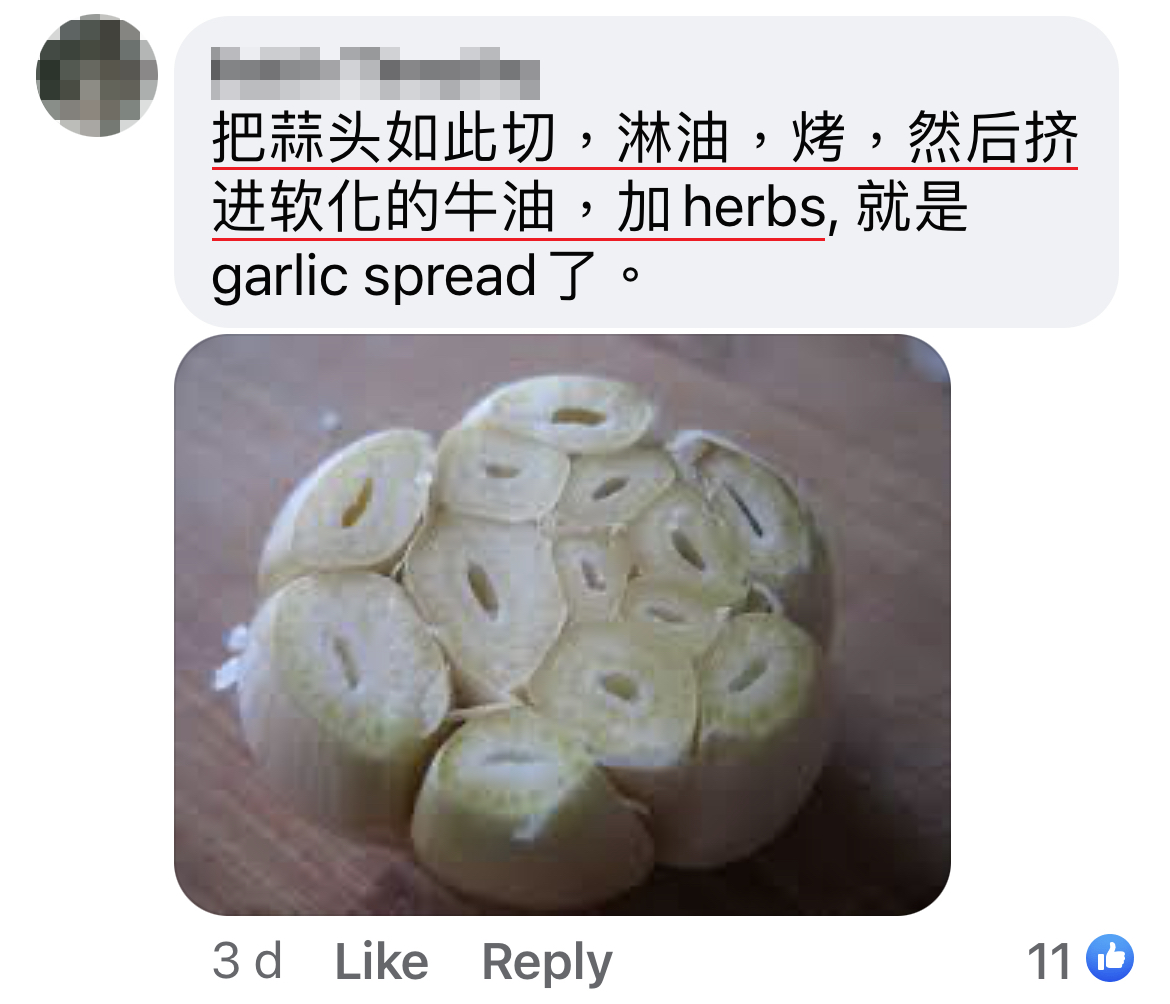Image resolution: width=1170 pixels, height=1004 pixels.
Task: Click the characters '就是' in the comment
Action: pos(912,207)
